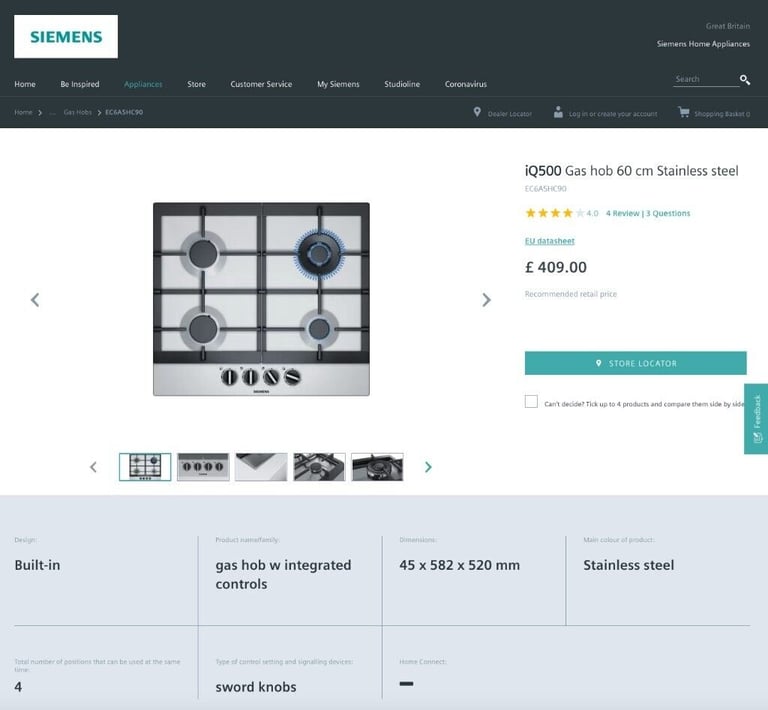Click the product title iQ500 Gas hob
Screen dimensions: 768x710
631,171
